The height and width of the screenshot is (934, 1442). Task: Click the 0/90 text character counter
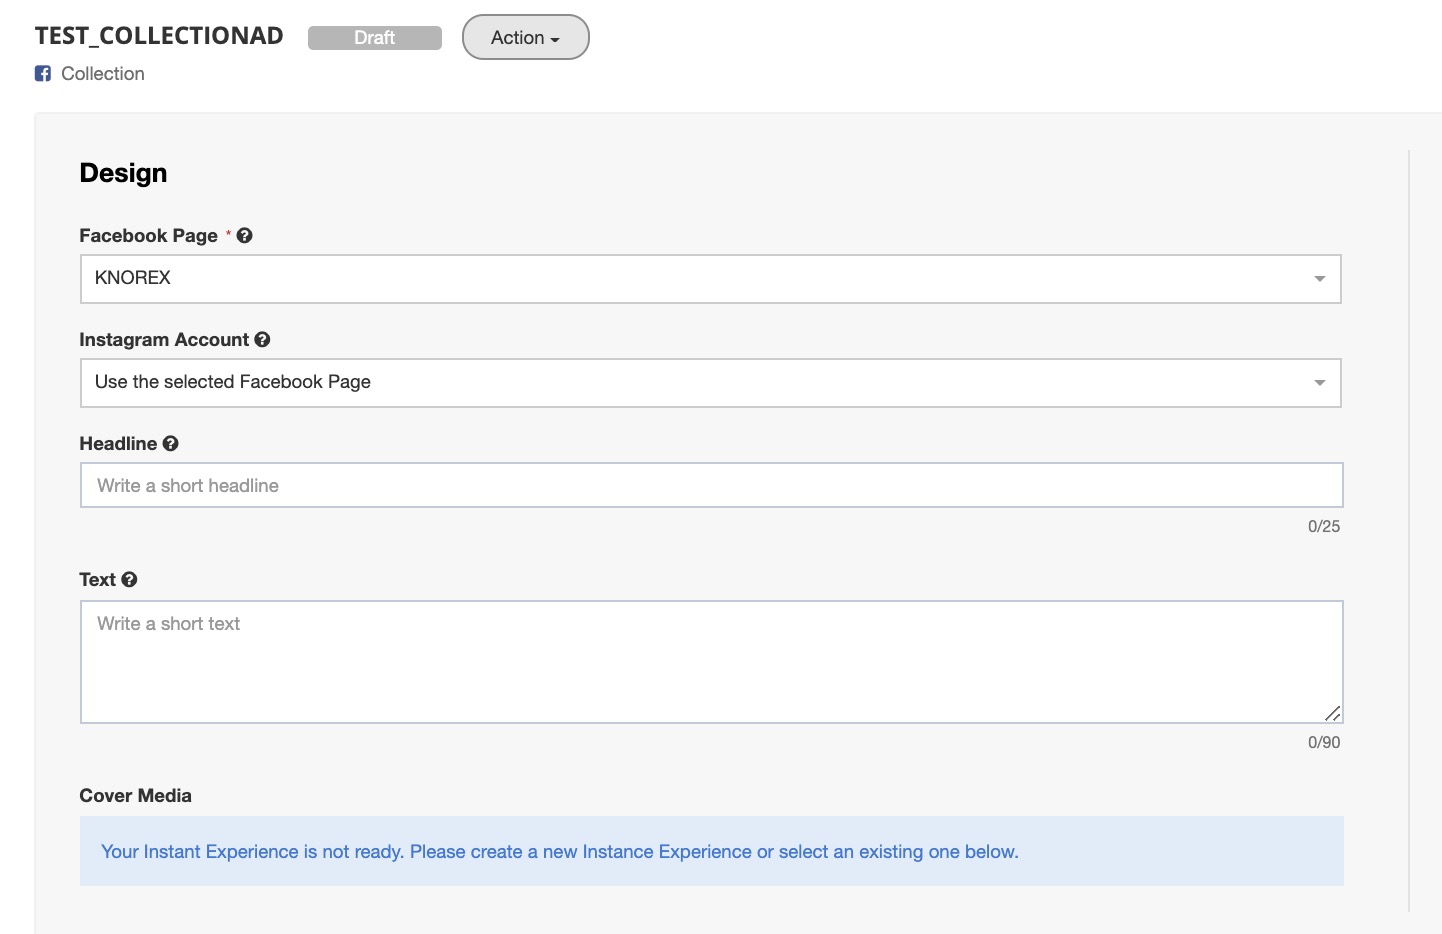tap(1323, 743)
